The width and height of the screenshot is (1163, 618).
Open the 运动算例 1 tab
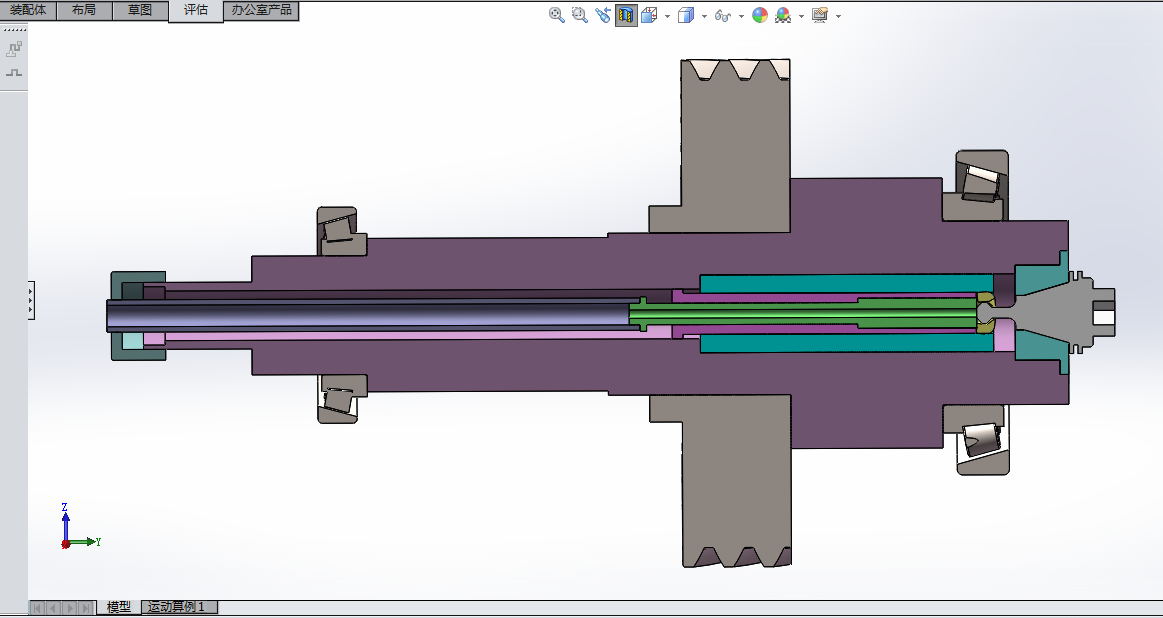pyautogui.click(x=179, y=607)
